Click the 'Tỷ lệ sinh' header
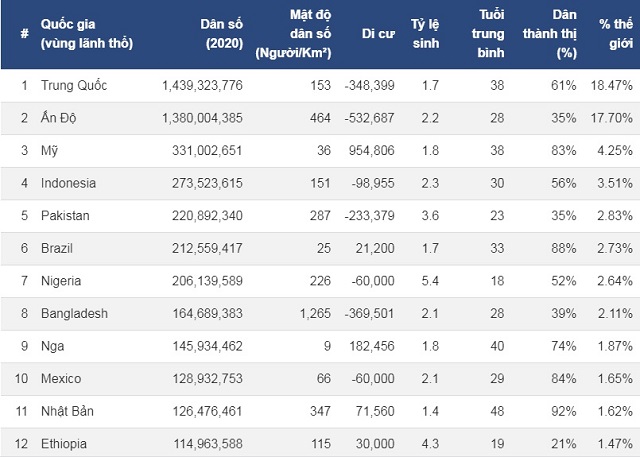 click(425, 34)
